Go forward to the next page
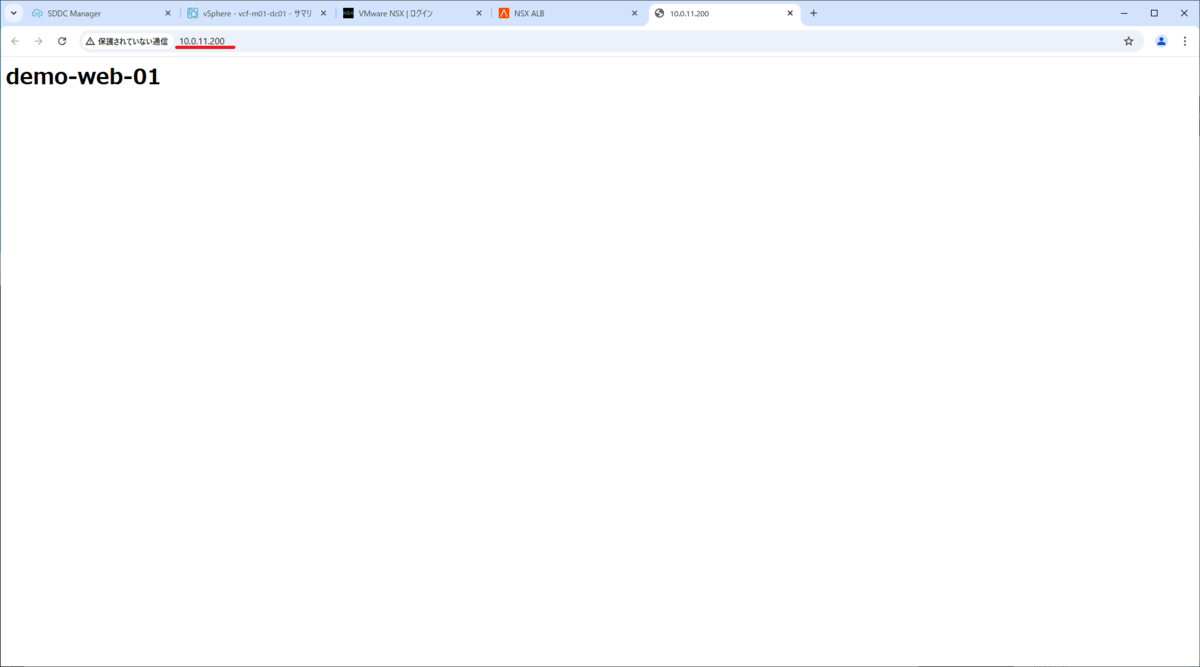 point(38,41)
